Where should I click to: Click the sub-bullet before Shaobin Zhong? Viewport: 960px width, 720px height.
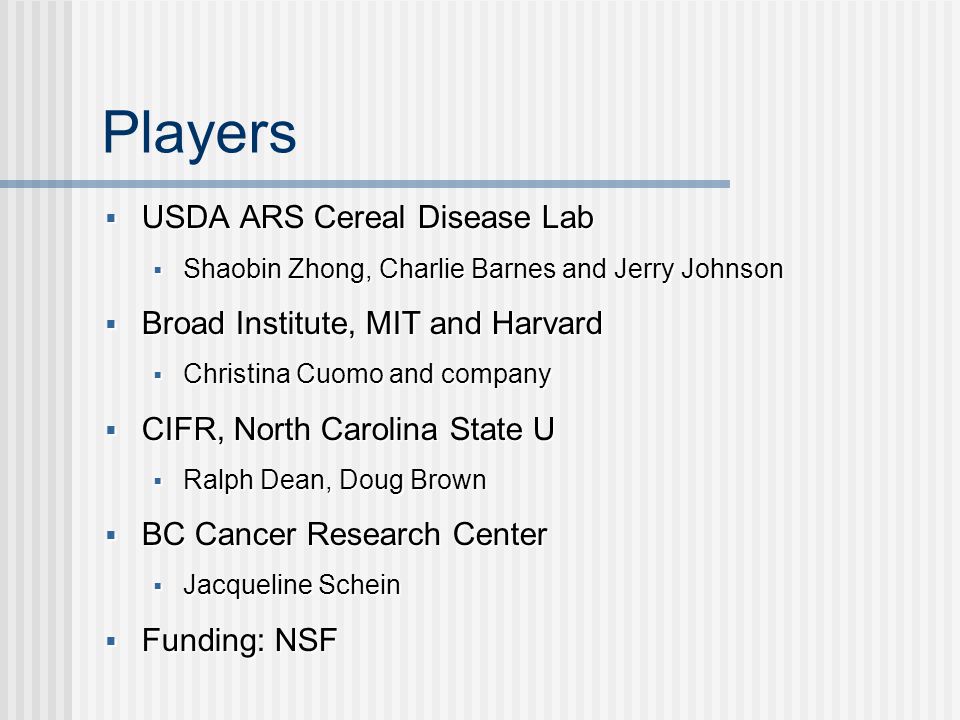pos(158,269)
